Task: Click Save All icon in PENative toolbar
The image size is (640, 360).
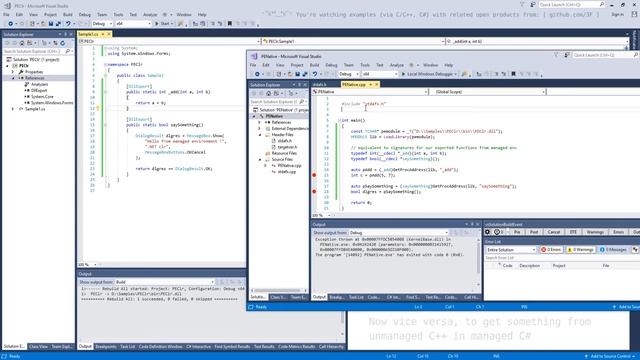Action: [305, 74]
